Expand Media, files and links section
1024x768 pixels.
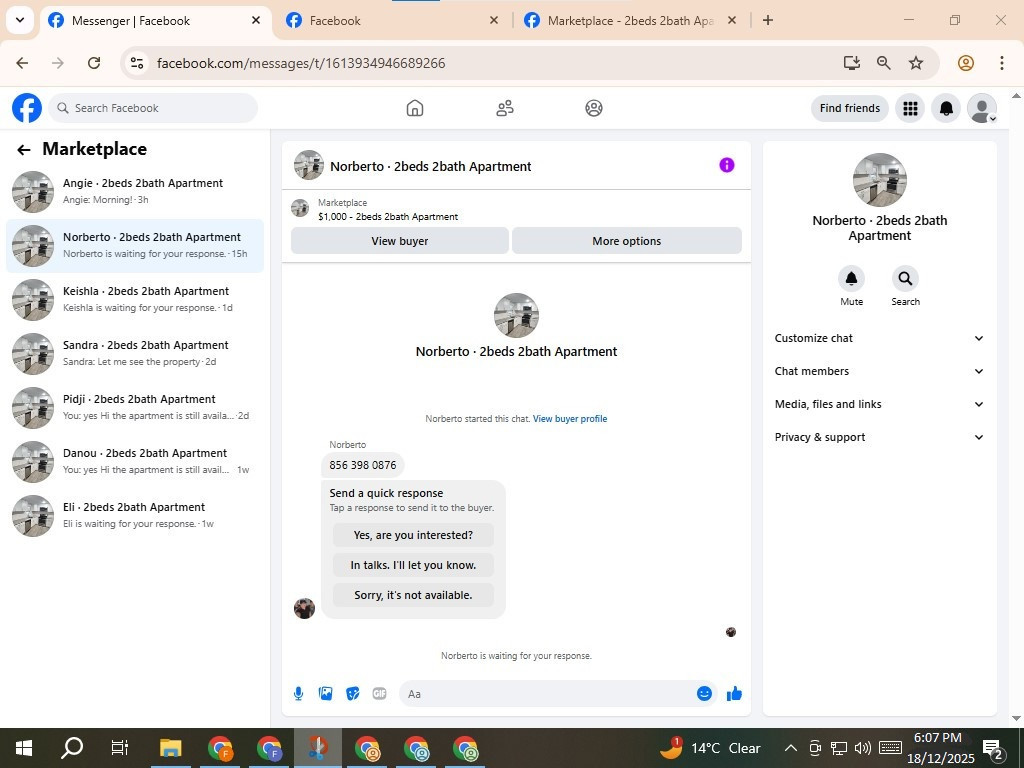click(x=879, y=404)
